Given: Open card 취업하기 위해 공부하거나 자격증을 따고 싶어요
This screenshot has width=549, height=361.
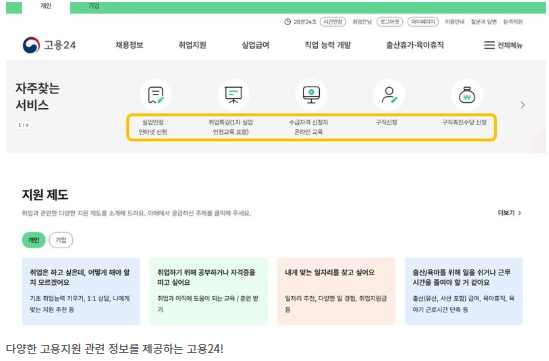Looking at the screenshot, I should (x=209, y=291).
